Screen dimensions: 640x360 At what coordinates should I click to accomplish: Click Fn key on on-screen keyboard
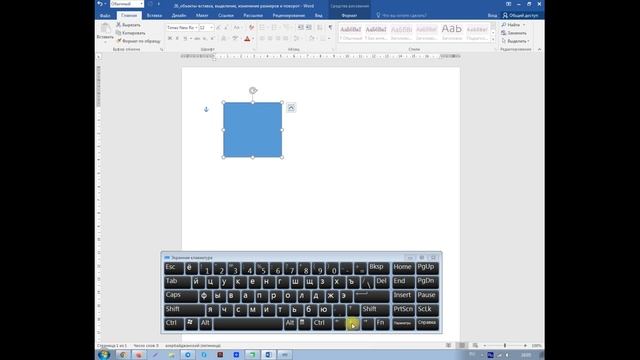click(382, 323)
